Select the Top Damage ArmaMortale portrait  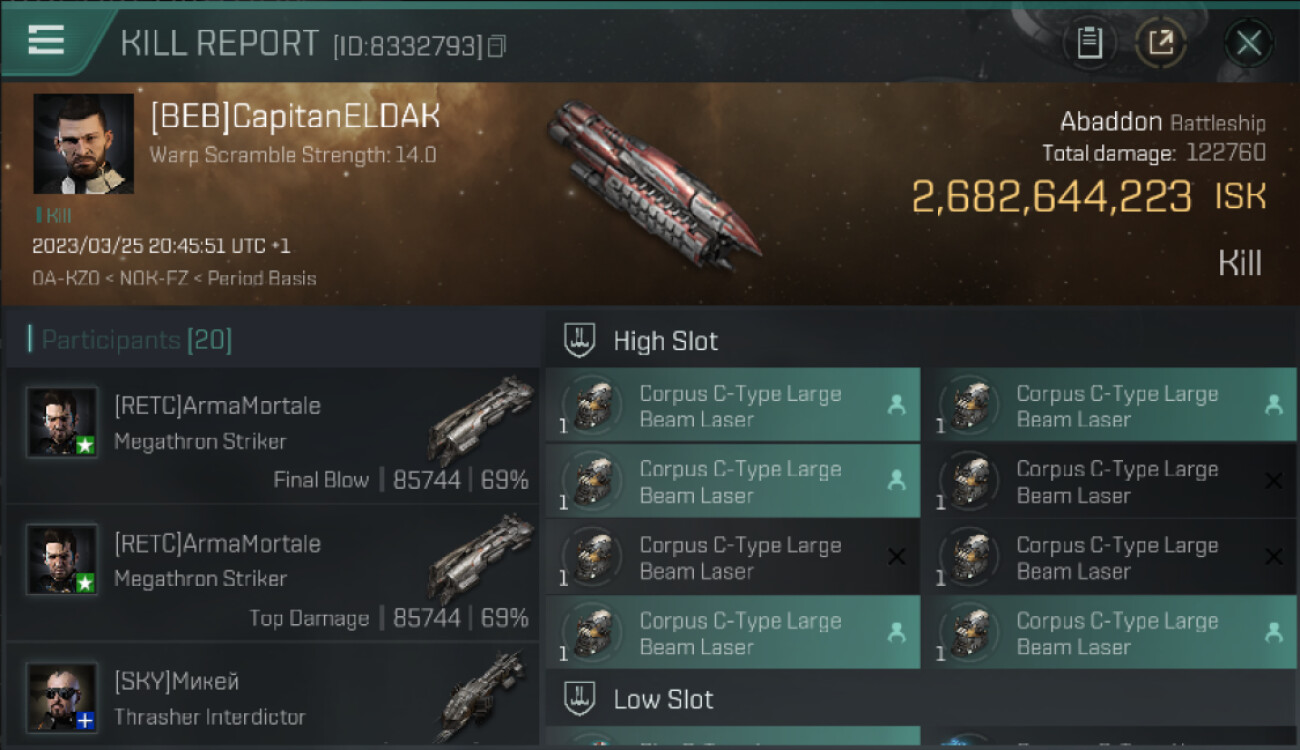62,560
